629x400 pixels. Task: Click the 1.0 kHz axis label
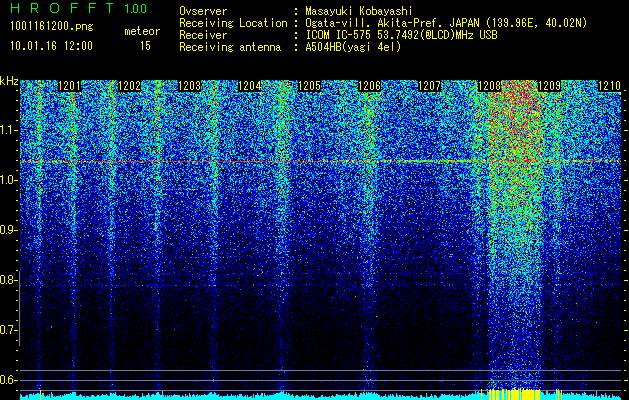tap(8, 180)
